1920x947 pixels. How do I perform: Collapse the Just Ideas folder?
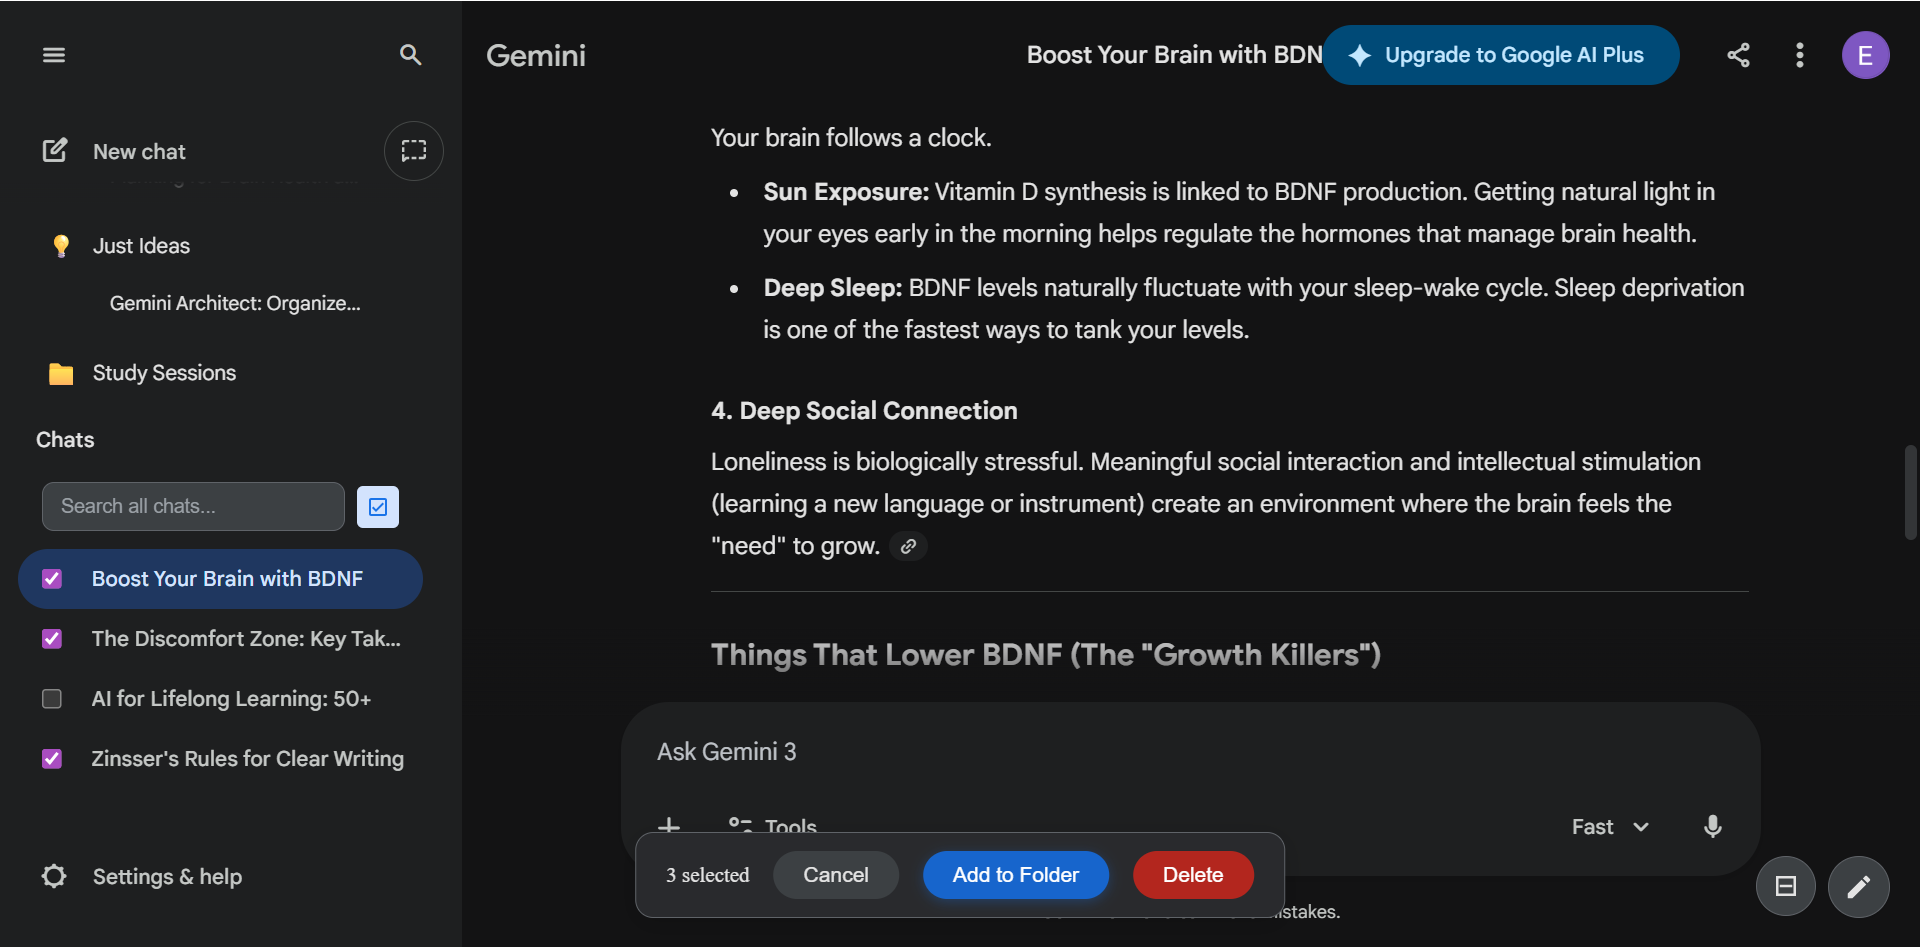coord(141,246)
